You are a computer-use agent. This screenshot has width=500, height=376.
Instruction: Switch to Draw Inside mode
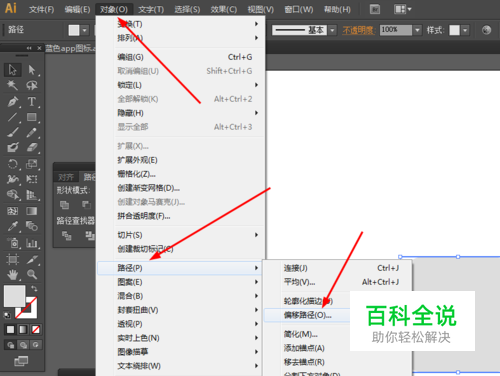click(x=36, y=345)
